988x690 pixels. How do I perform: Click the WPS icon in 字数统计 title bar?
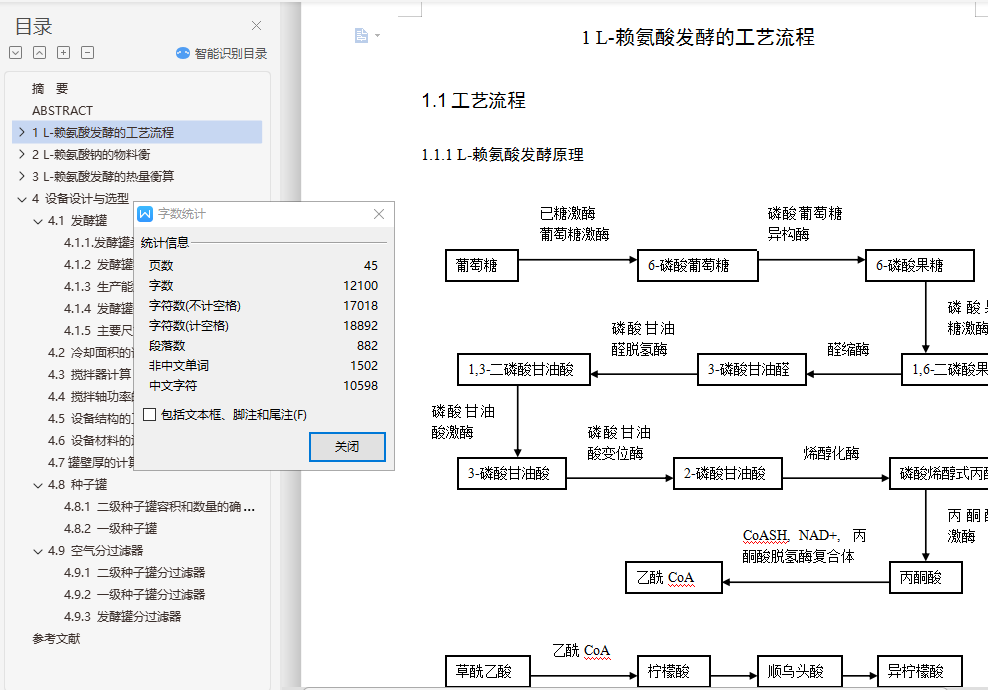tap(145, 214)
